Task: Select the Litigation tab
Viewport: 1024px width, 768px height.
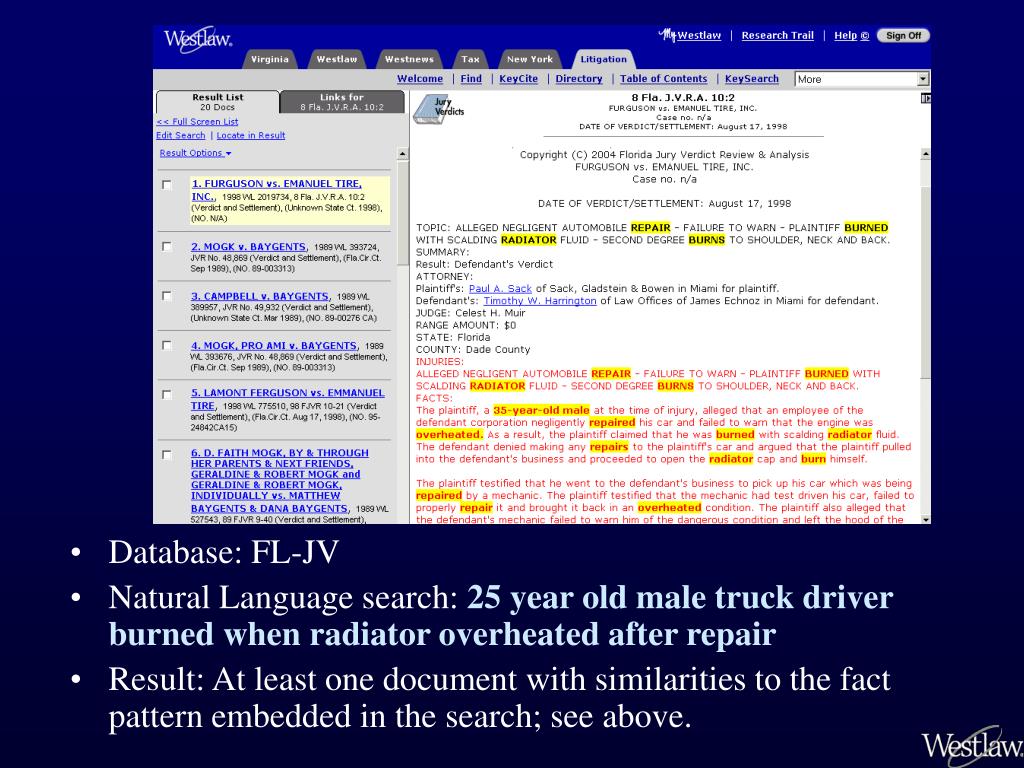Action: click(x=603, y=59)
